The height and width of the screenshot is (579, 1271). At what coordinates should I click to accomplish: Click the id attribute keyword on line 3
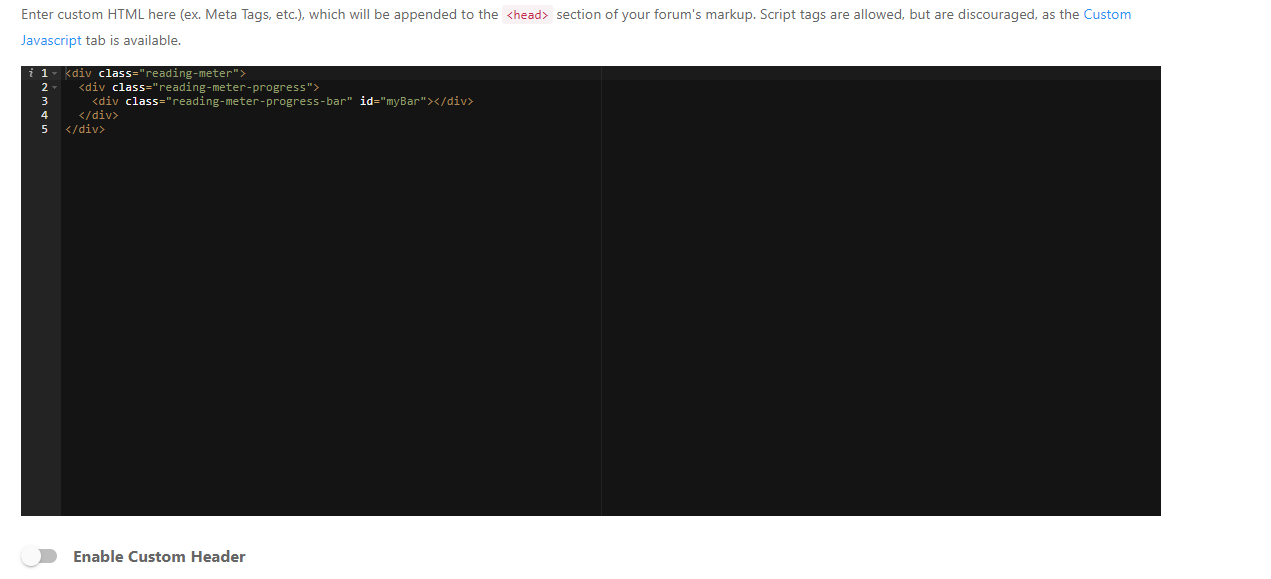tap(366, 101)
